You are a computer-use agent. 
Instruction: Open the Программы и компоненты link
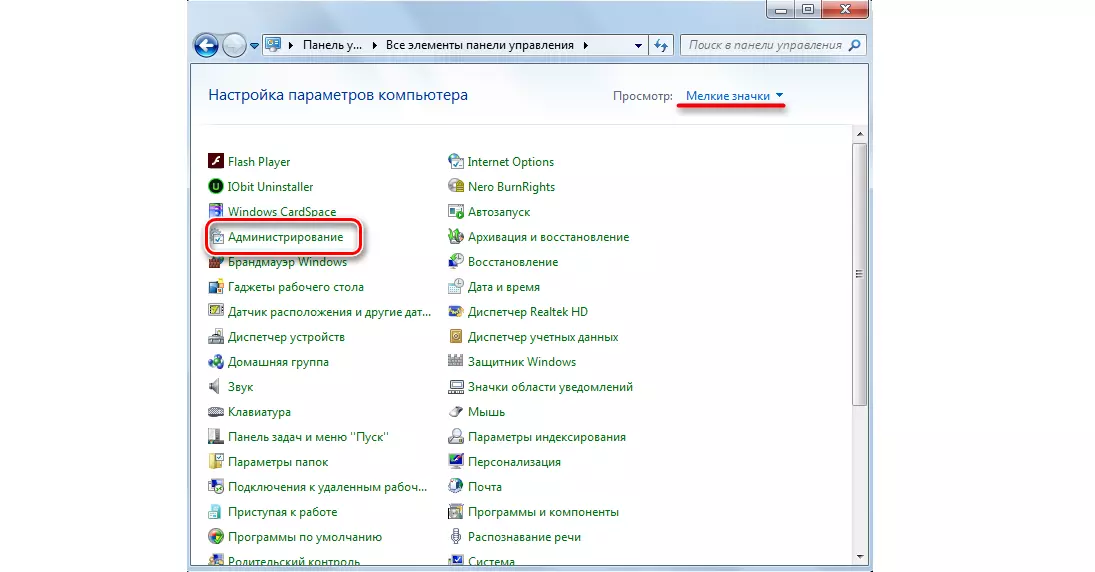(543, 512)
